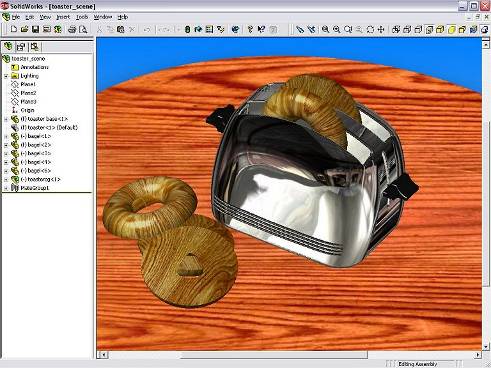The width and height of the screenshot is (491, 368).
Task: Click the bright yellow Shaded display icon
Action: tap(452, 29)
